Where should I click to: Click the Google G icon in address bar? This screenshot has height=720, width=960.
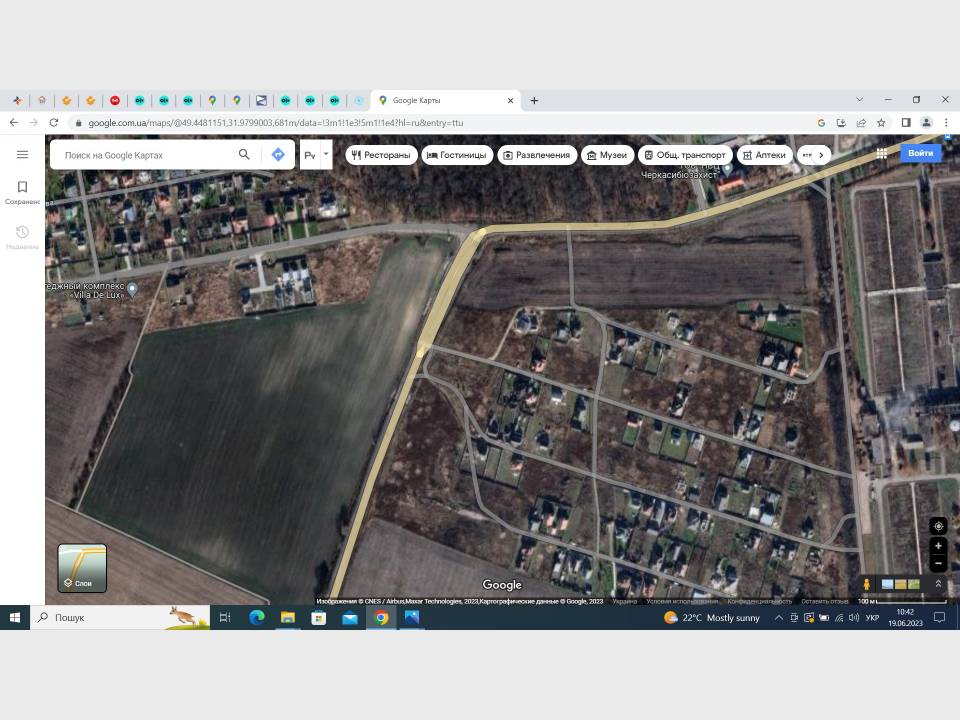pyautogui.click(x=821, y=122)
